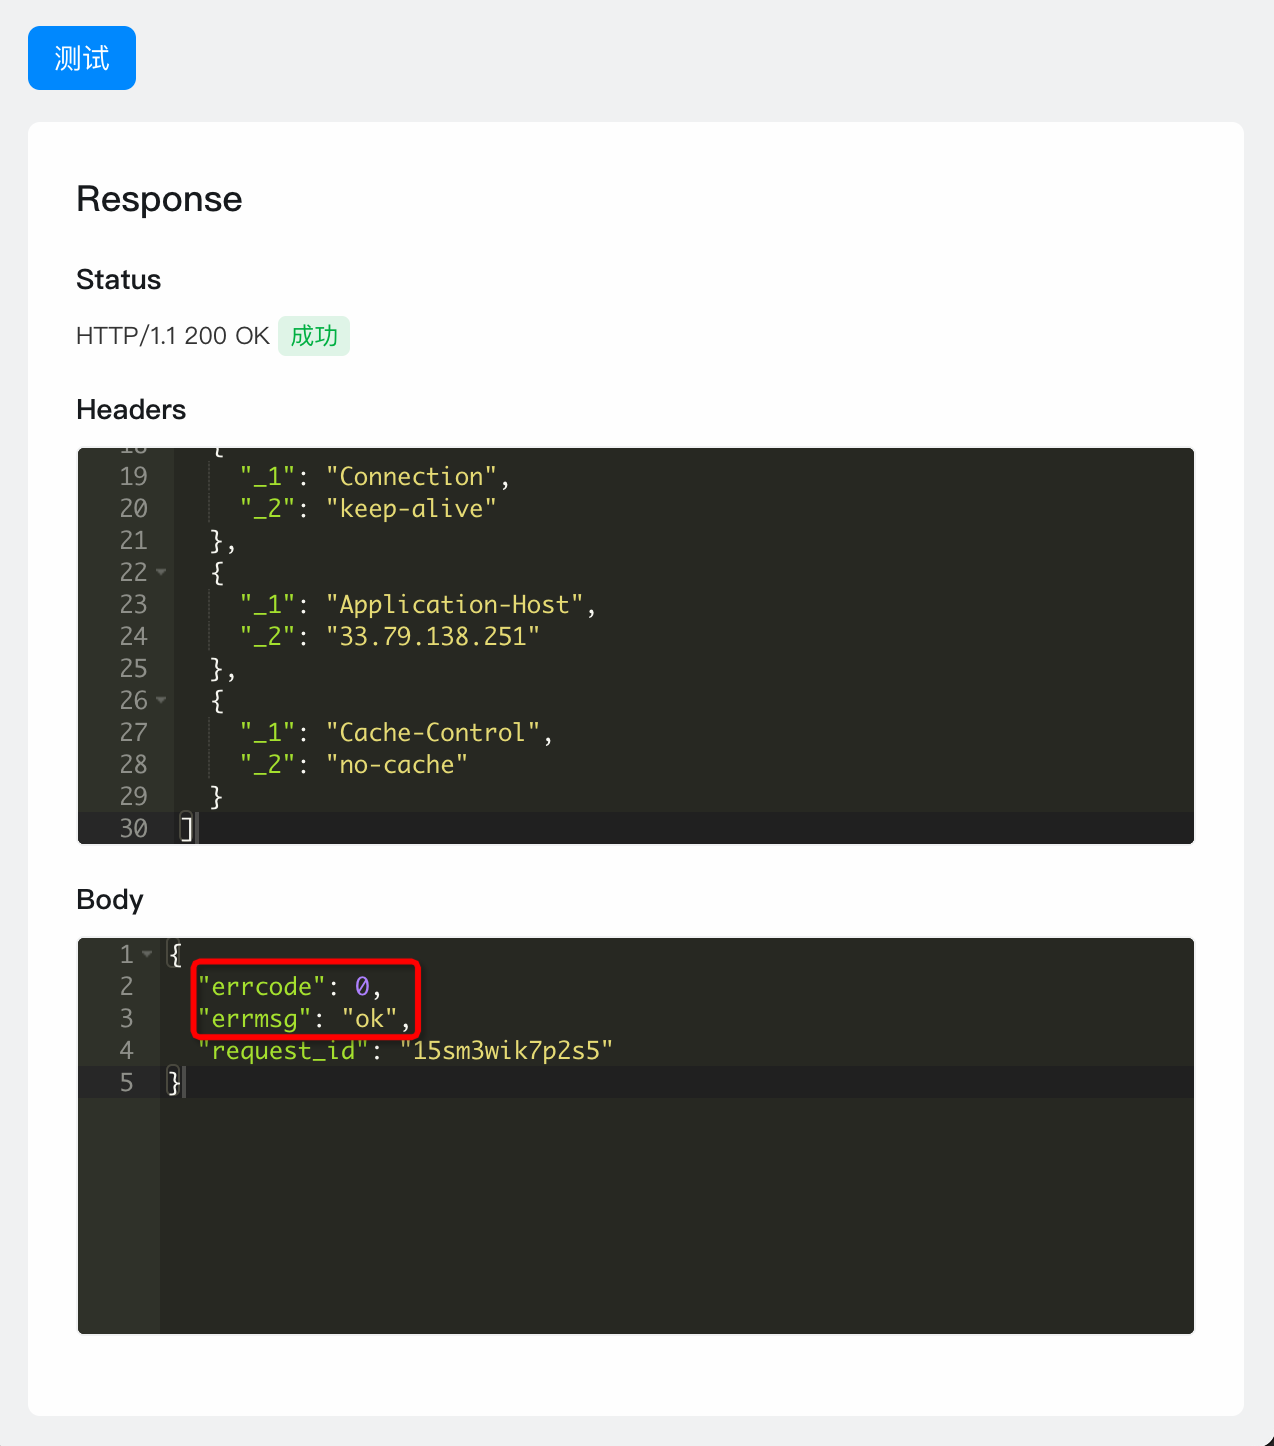The image size is (1274, 1446).
Task: Click the request_id value "15sm3wik7p2s5"
Action: (x=506, y=1051)
